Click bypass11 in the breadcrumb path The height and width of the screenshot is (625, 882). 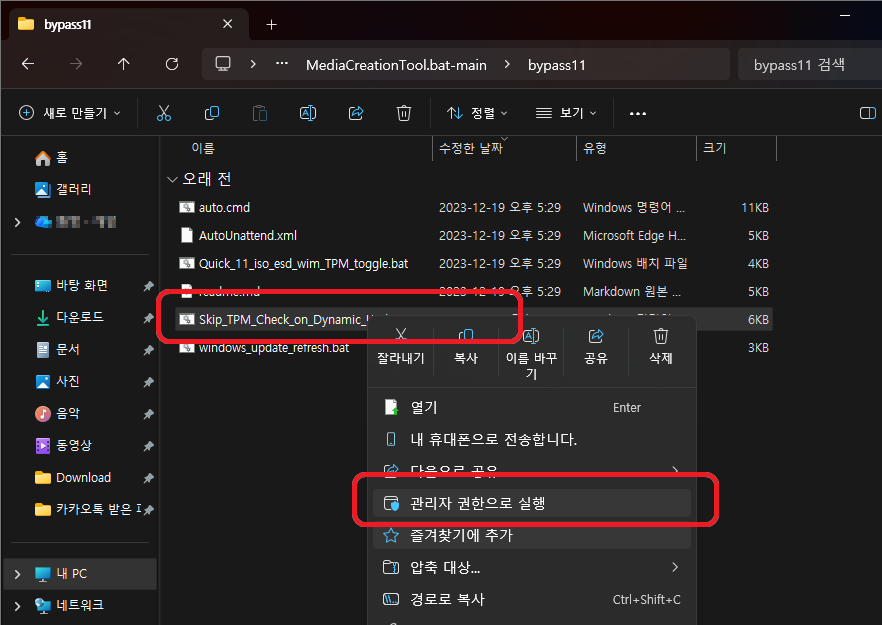coord(556,65)
